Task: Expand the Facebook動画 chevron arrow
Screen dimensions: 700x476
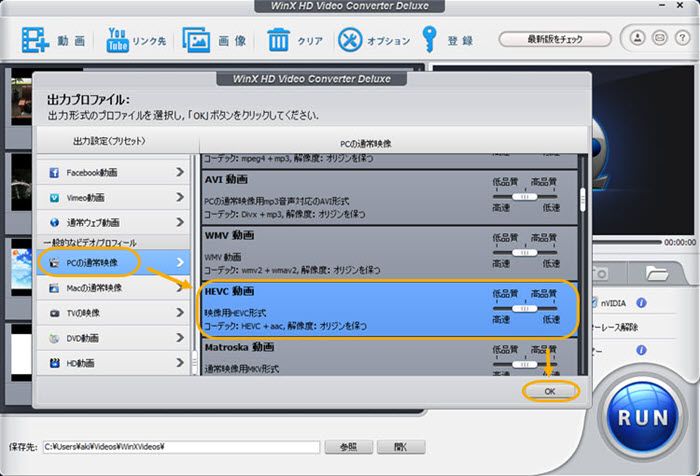Action: (180, 172)
